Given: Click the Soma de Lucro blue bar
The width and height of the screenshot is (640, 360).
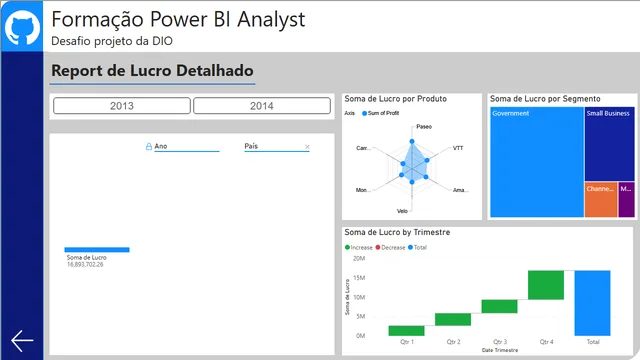Looking at the screenshot, I should [x=97, y=250].
